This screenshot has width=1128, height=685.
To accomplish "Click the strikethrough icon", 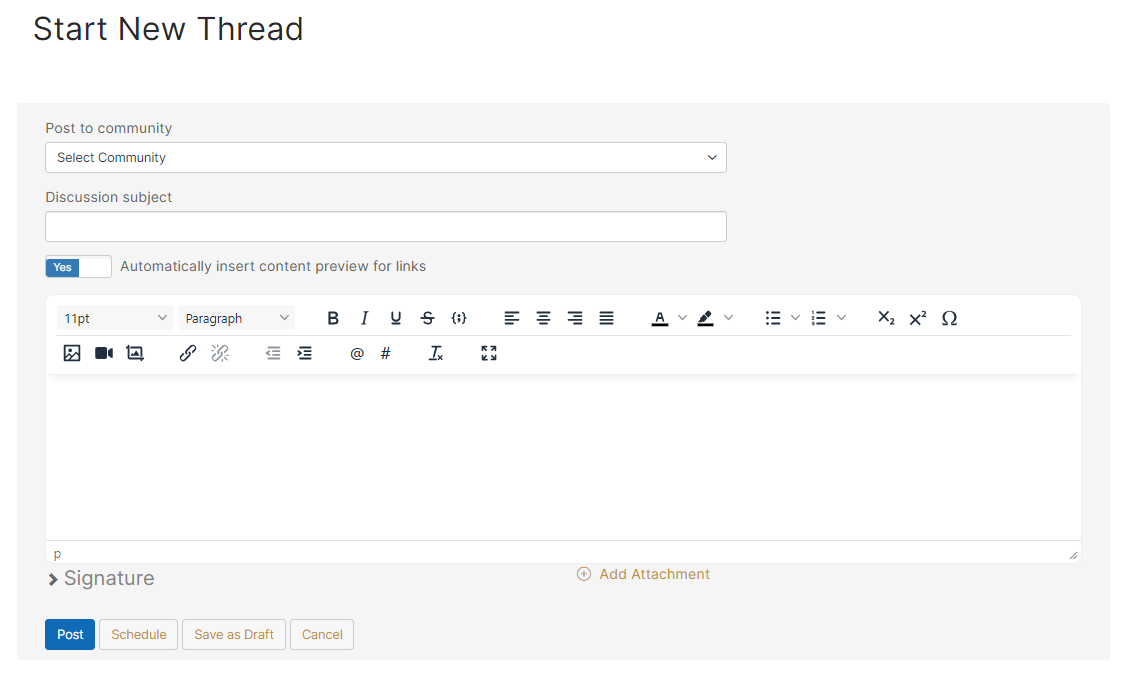I will 428,318.
